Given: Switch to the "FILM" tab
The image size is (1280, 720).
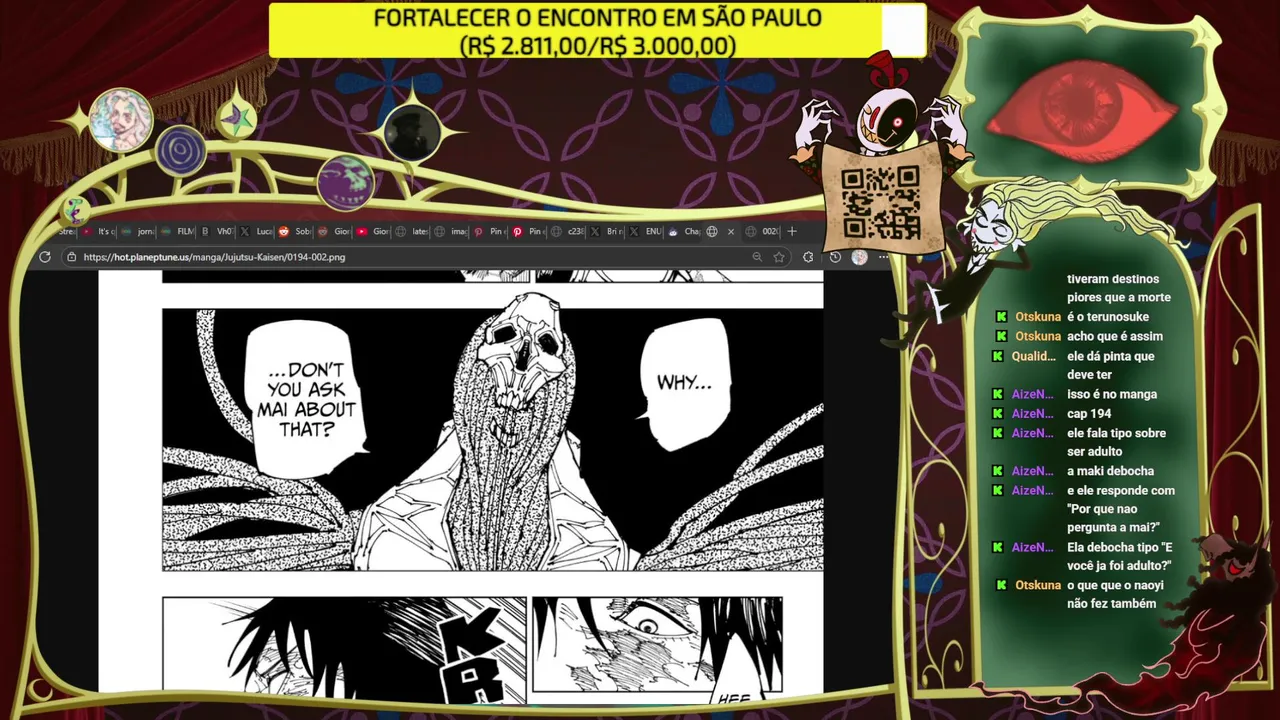Looking at the screenshot, I should coord(179,231).
